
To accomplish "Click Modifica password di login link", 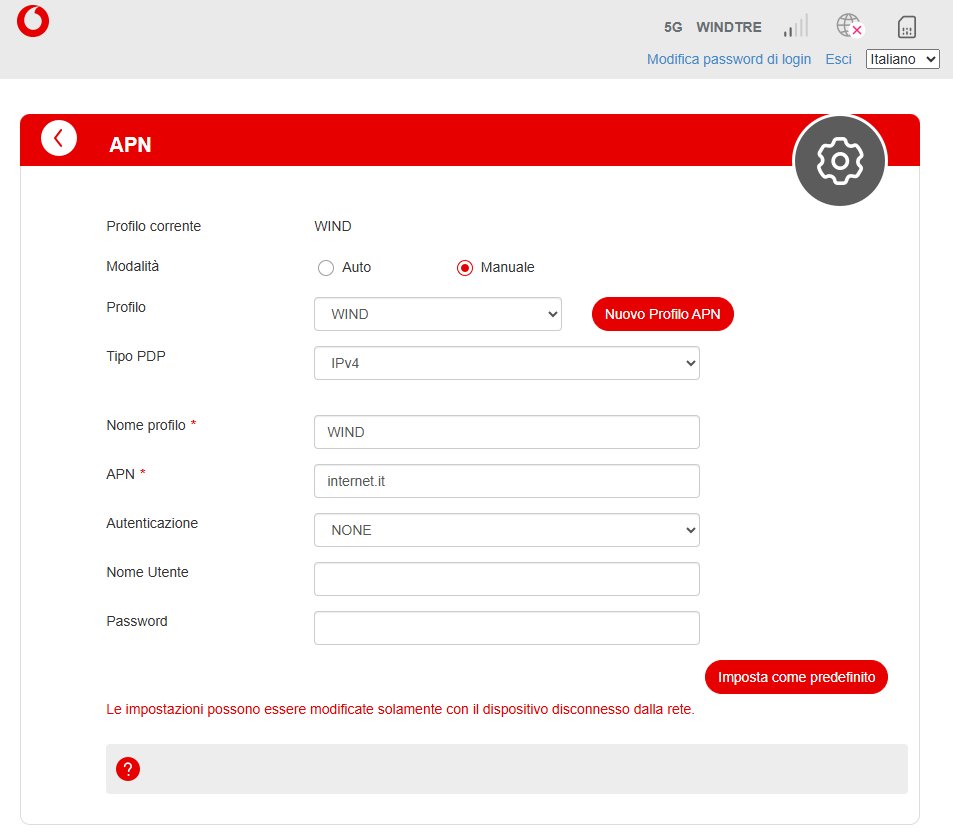I will [x=728, y=60].
